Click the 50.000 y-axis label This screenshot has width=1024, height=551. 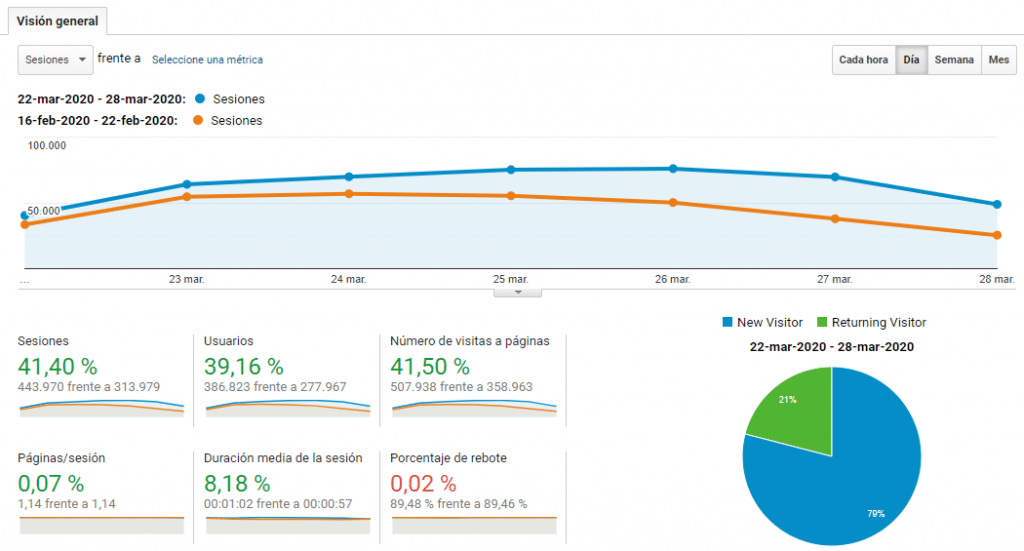pos(44,211)
